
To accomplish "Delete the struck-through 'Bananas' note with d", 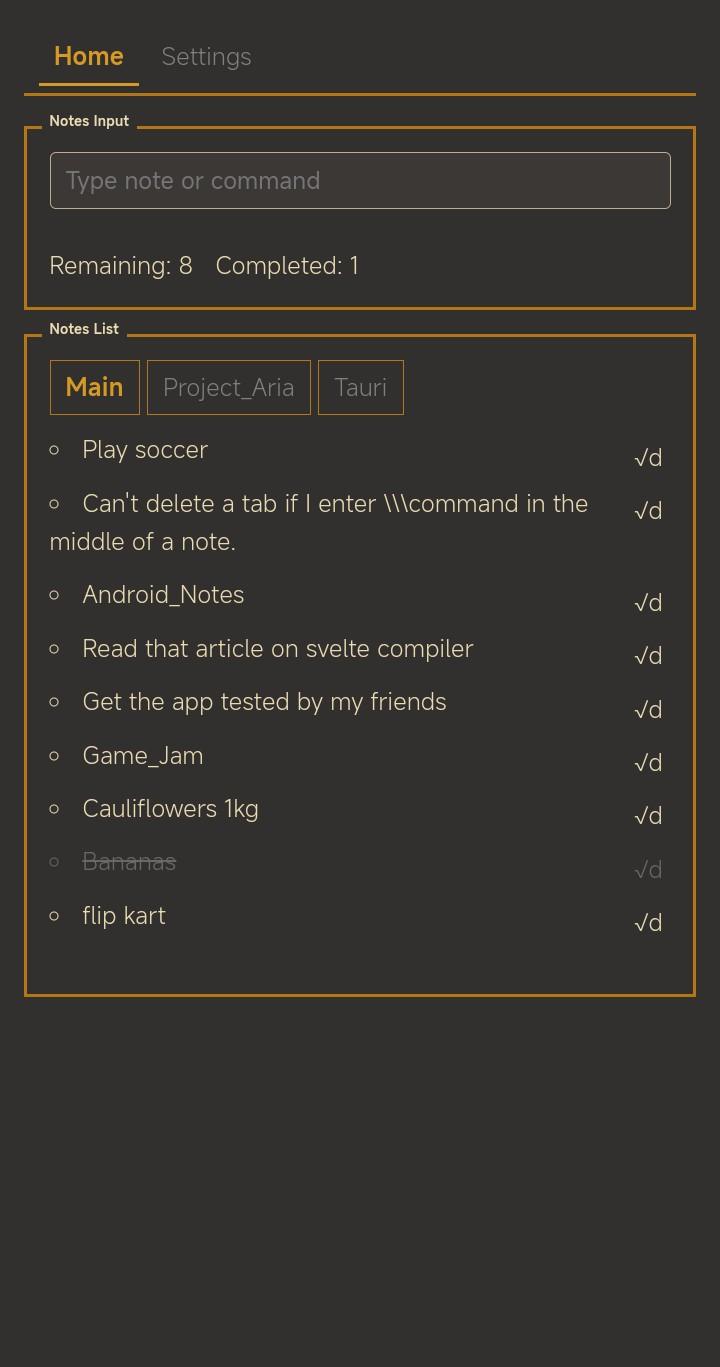I will (x=655, y=870).
